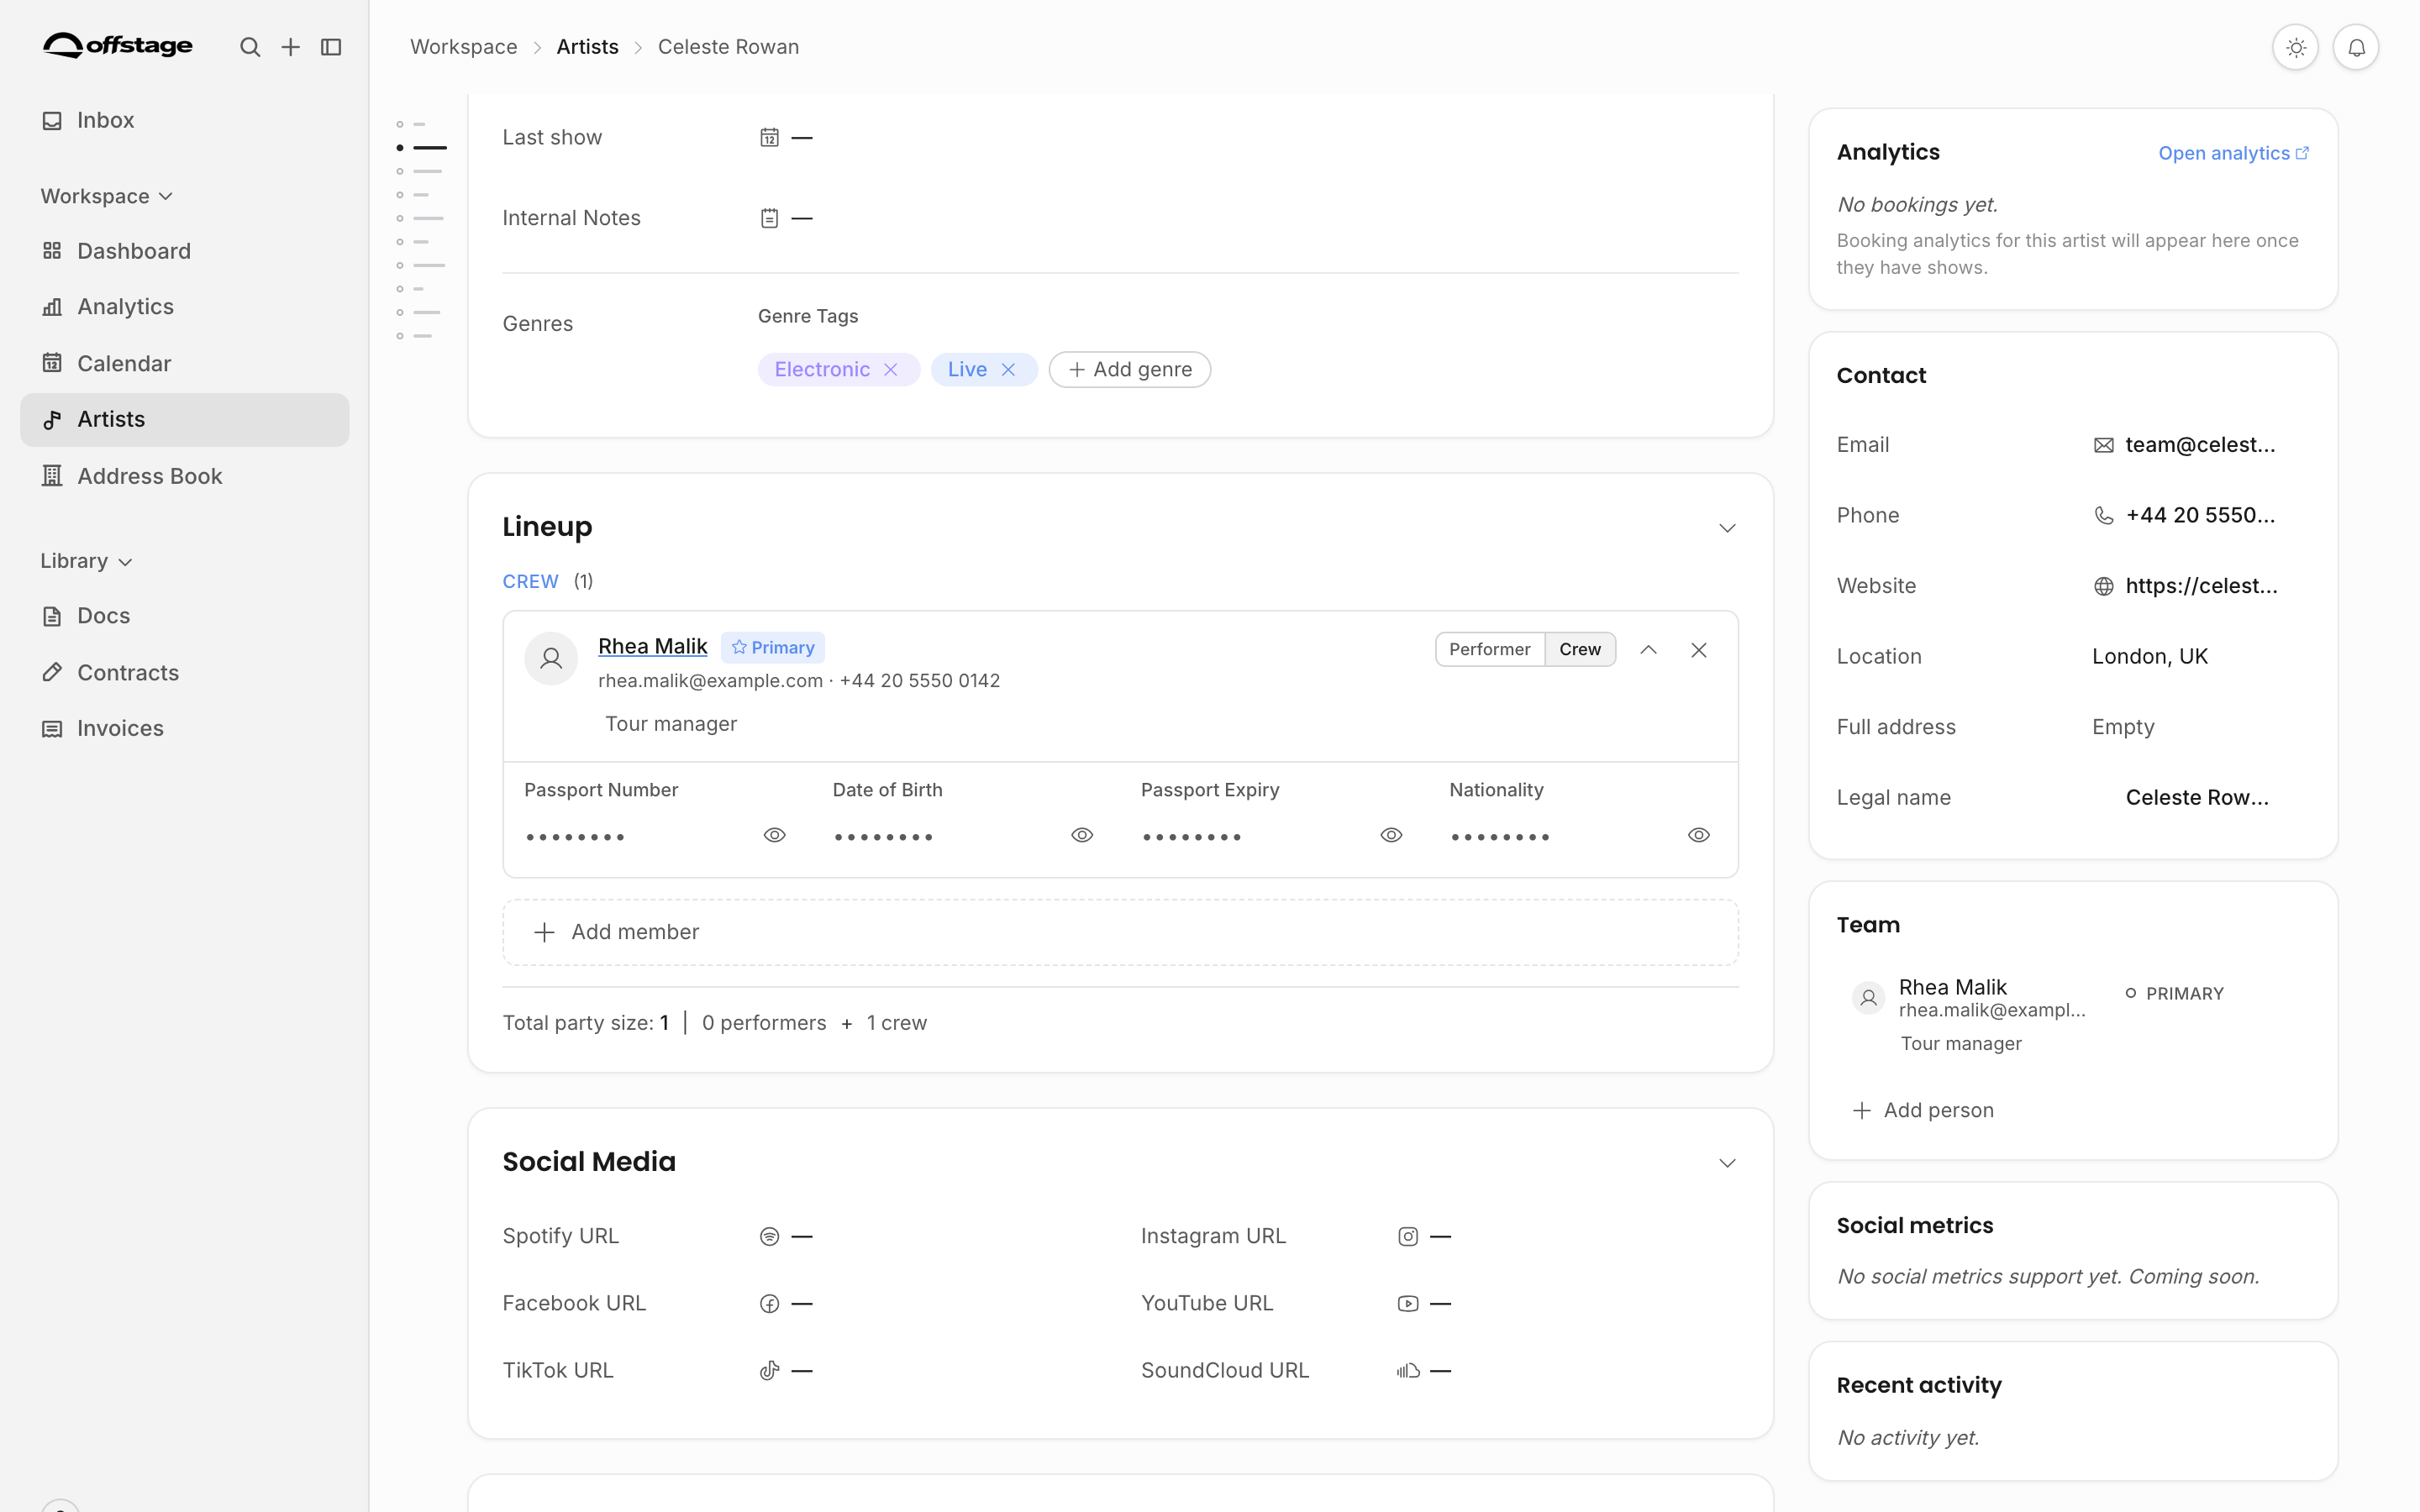
Task: Click the Instagram URL icon
Action: [x=1408, y=1237]
